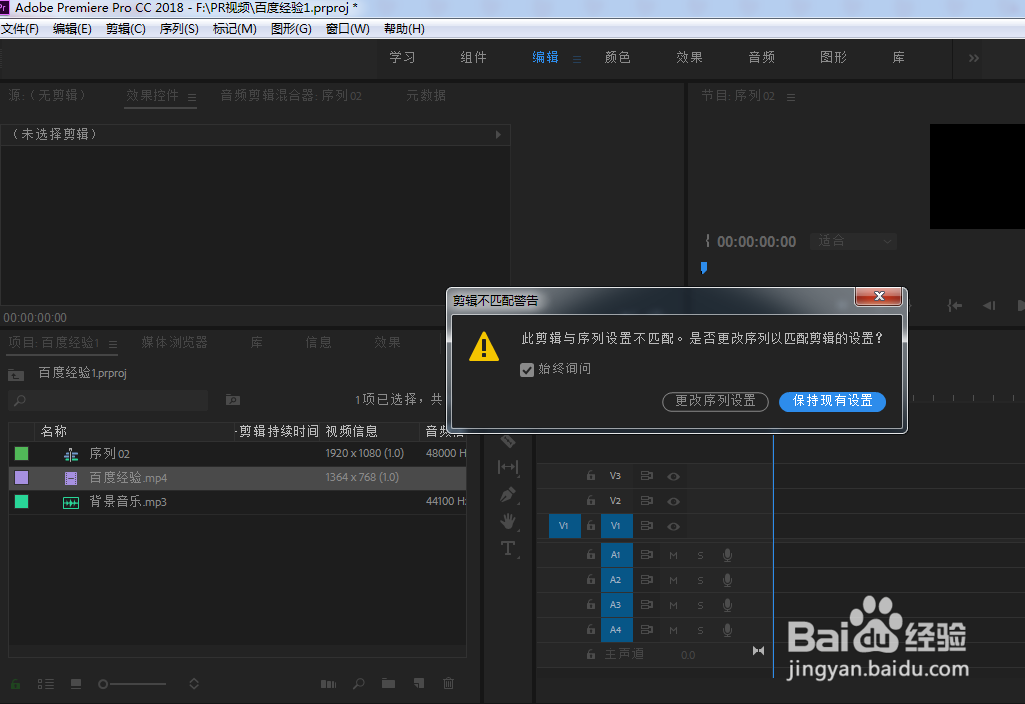Switch project panel to icon view
Image resolution: width=1025 pixels, height=704 pixels.
tap(76, 684)
